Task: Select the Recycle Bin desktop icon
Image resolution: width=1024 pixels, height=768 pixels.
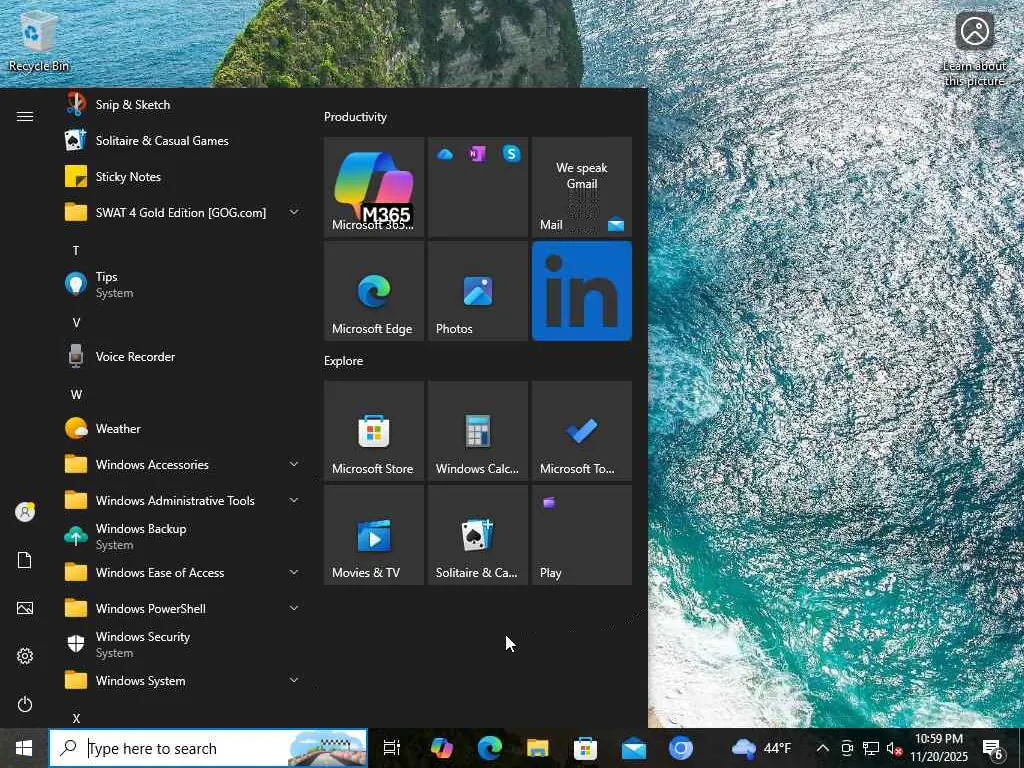Action: [x=39, y=41]
